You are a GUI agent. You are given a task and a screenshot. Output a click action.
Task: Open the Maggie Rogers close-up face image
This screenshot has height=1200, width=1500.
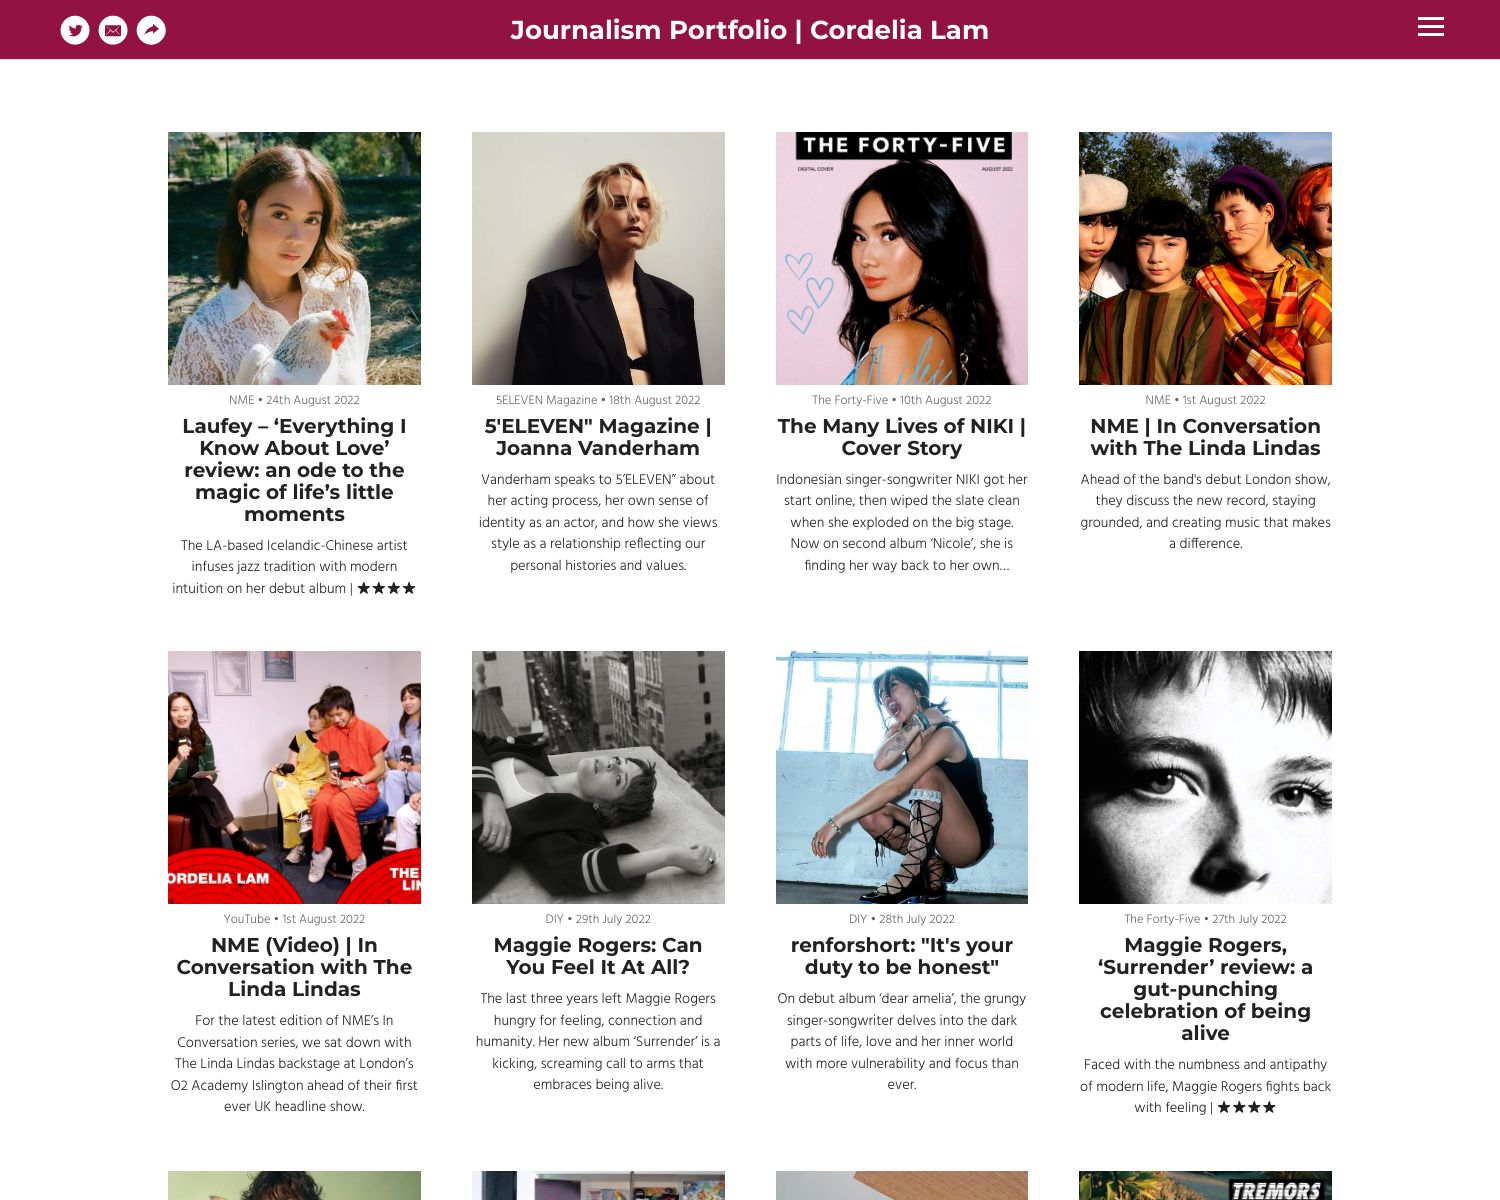tap(1205, 777)
